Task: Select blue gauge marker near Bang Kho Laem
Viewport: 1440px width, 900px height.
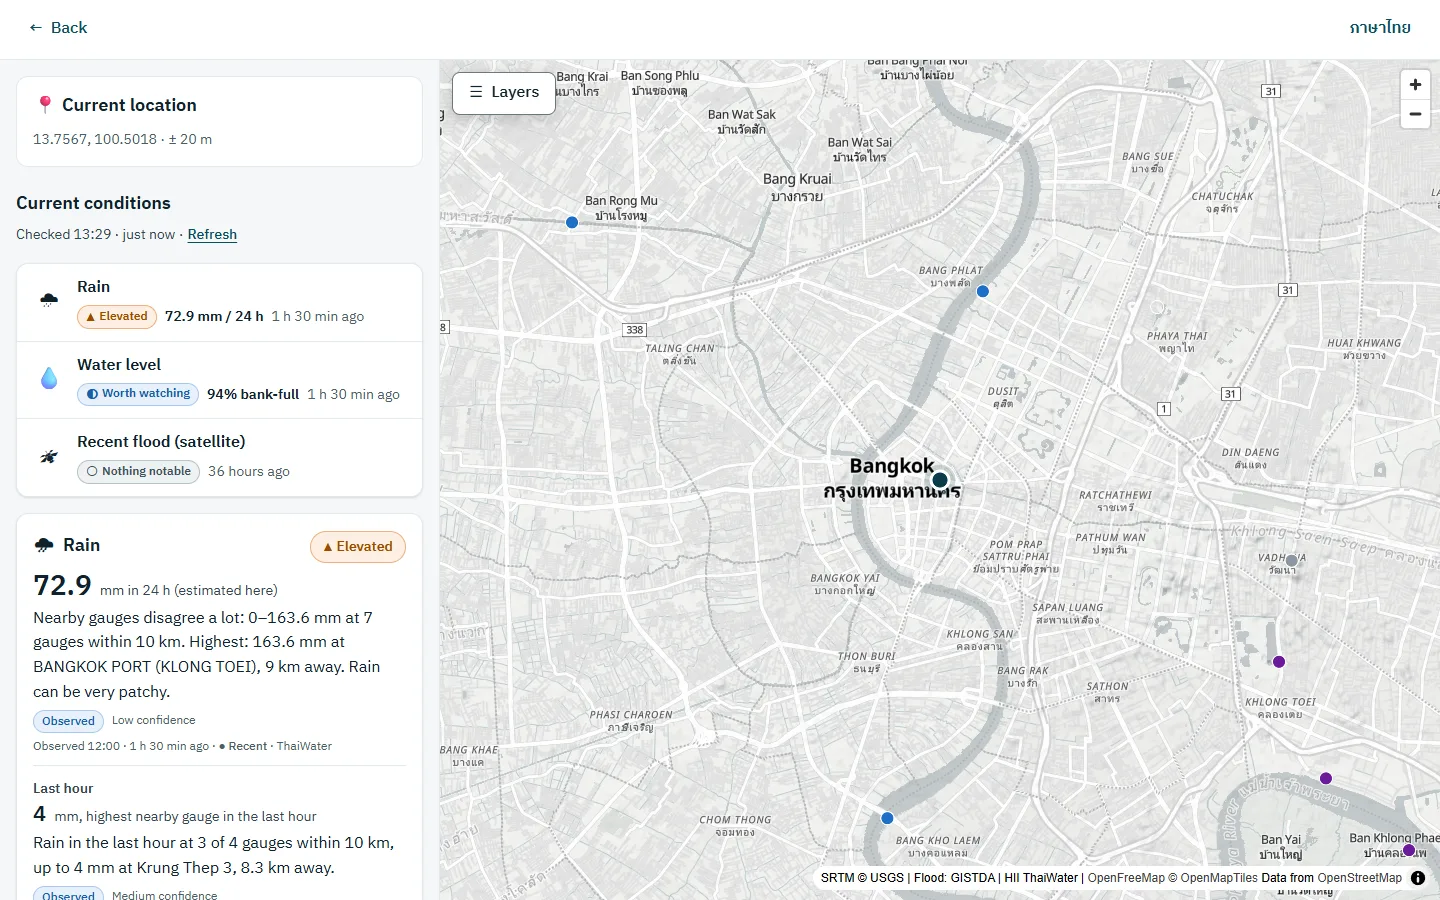Action: tap(887, 818)
